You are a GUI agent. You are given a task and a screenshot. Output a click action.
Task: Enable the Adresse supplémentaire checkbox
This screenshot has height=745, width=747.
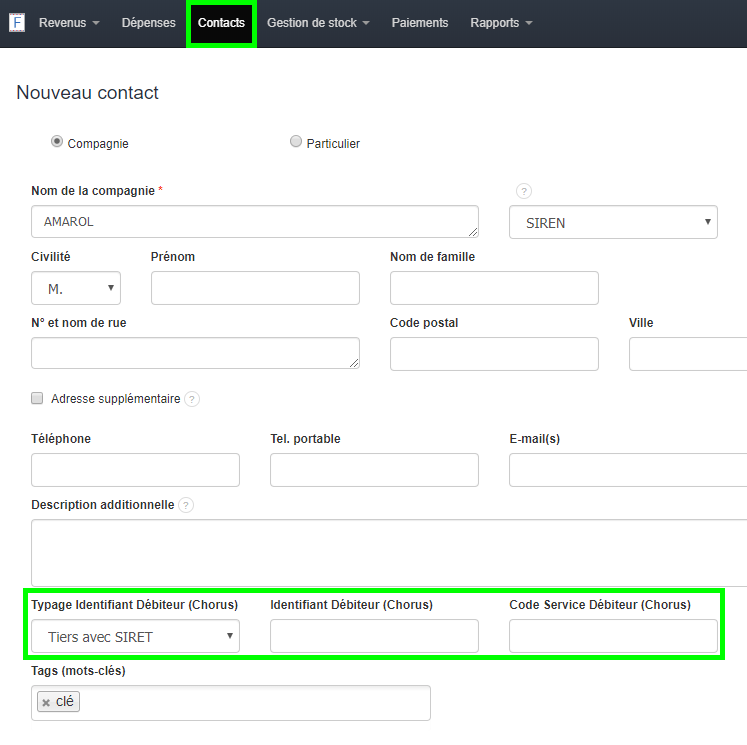pyautogui.click(x=38, y=398)
